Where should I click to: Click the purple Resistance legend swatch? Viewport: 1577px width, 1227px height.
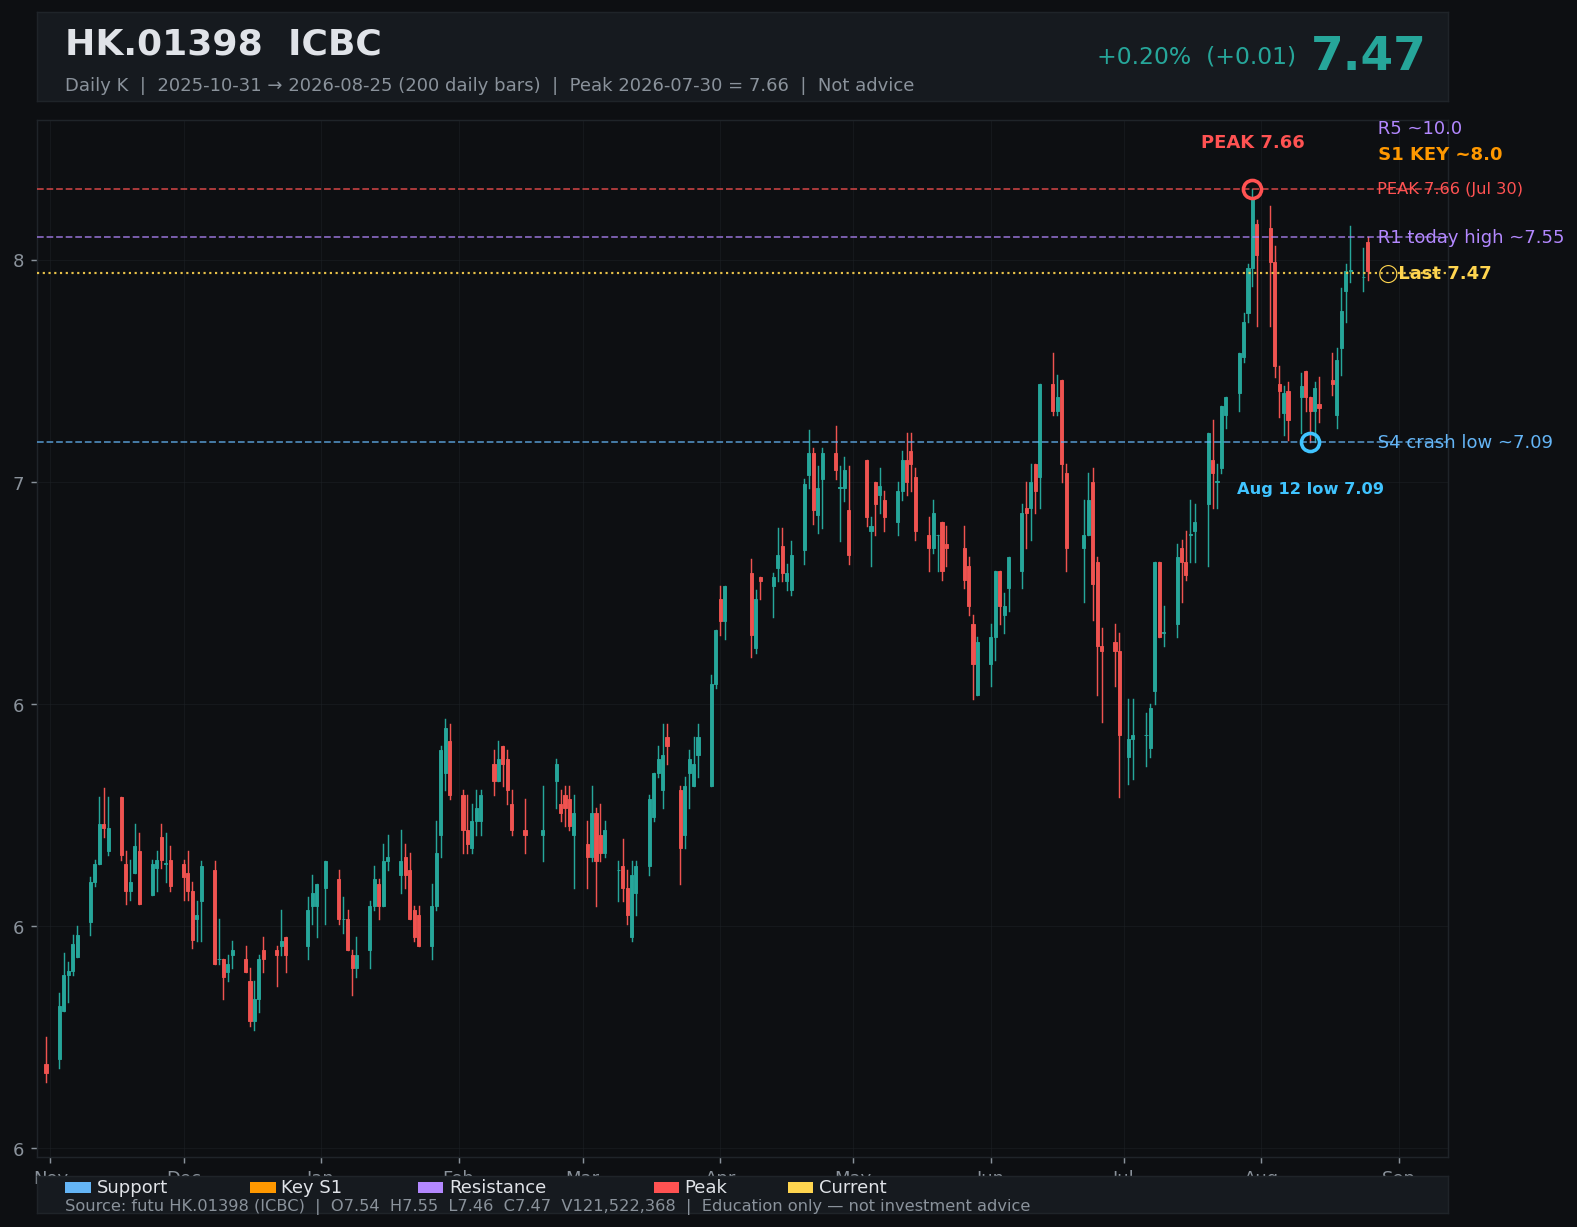tap(430, 1187)
